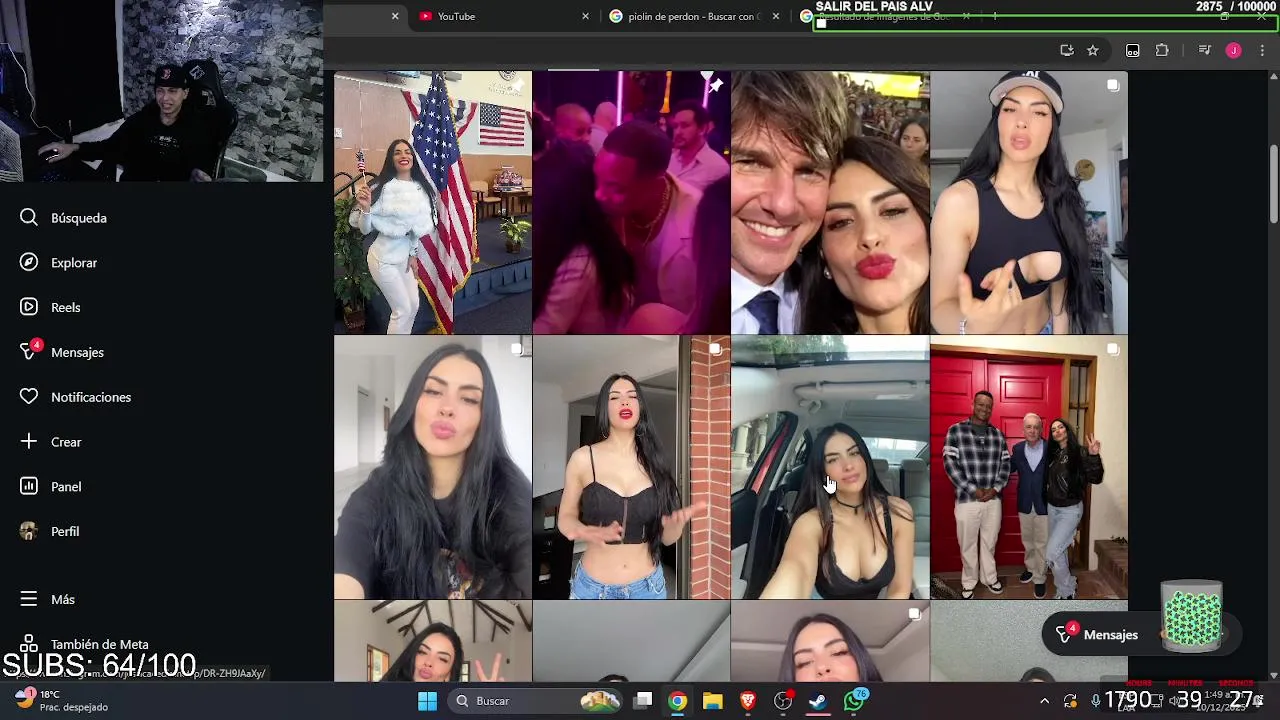Image resolution: width=1280 pixels, height=720 pixels.
Task: Click the Chrome taskbar icon
Action: 678,701
